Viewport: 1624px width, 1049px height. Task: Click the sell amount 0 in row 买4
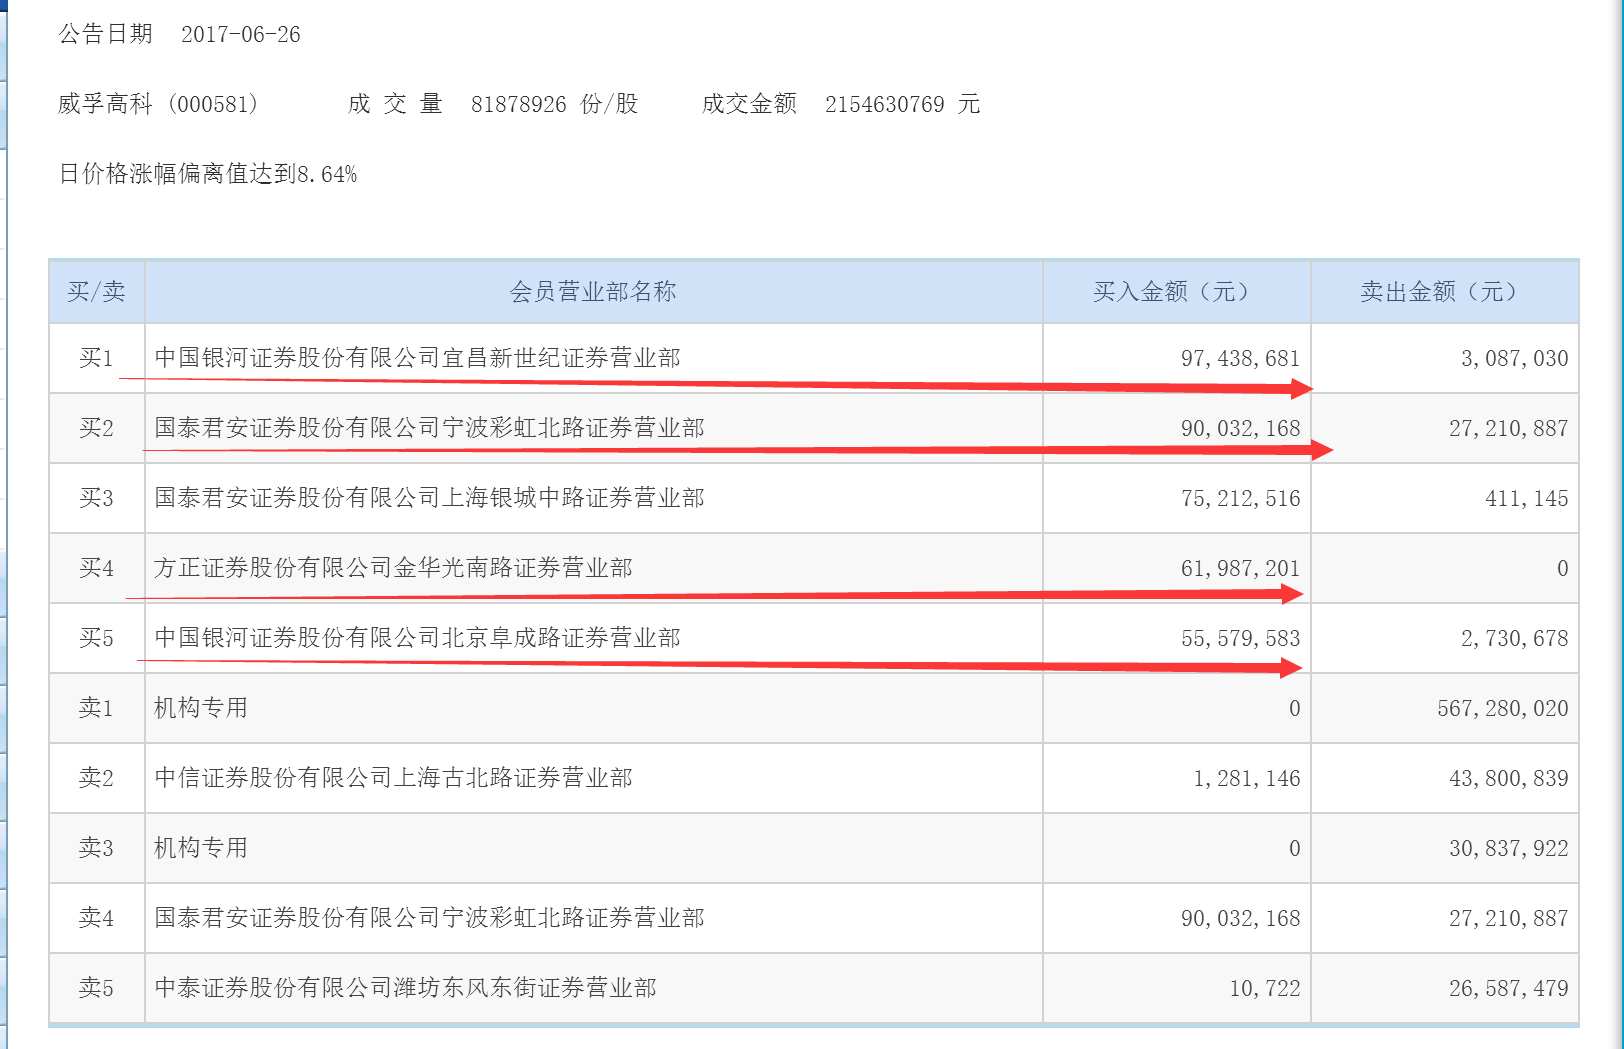[1562, 568]
